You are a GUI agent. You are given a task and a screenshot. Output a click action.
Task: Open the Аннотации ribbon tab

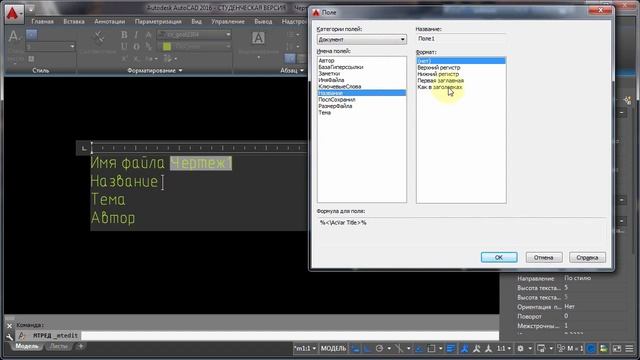(109, 22)
